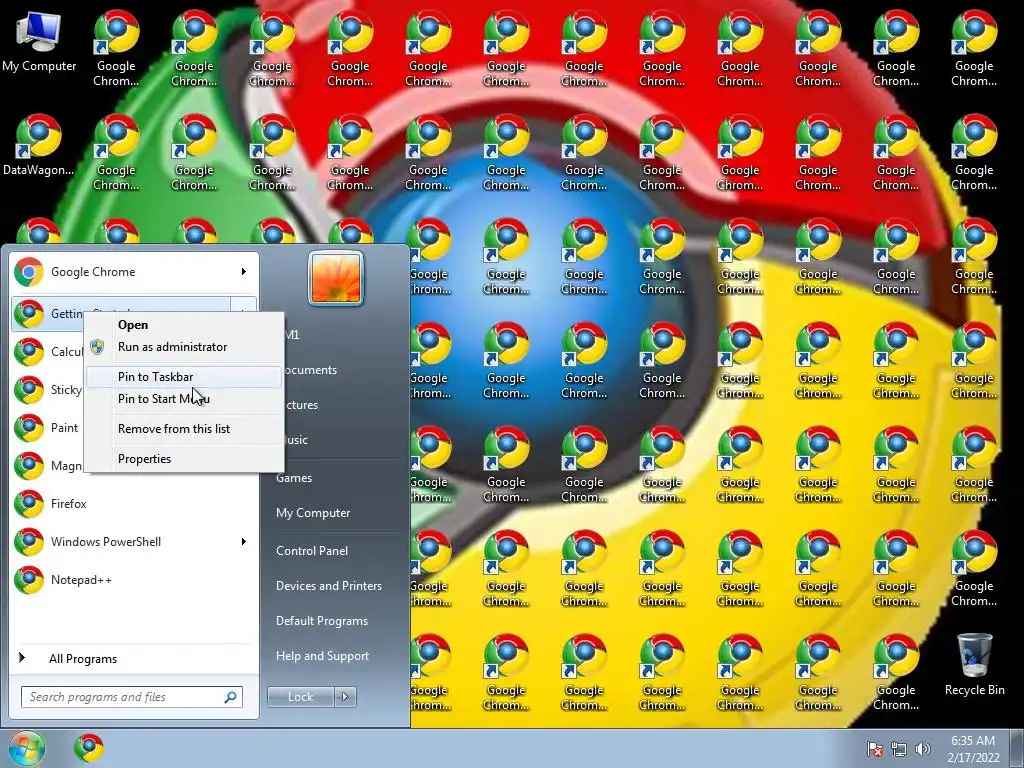The width and height of the screenshot is (1024, 768).
Task: Expand Google Chrome jump list arrow
Action: tap(244, 272)
